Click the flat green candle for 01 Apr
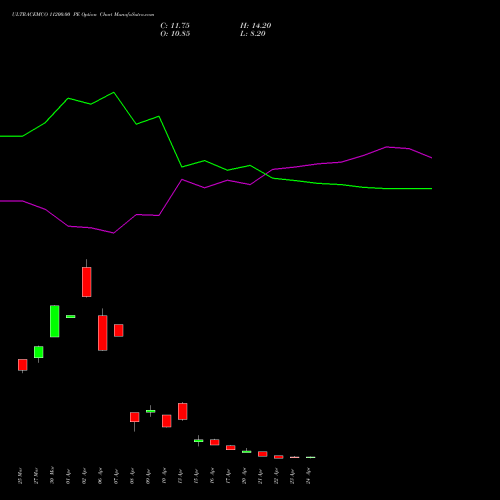The image size is (500, 500). (71, 316)
